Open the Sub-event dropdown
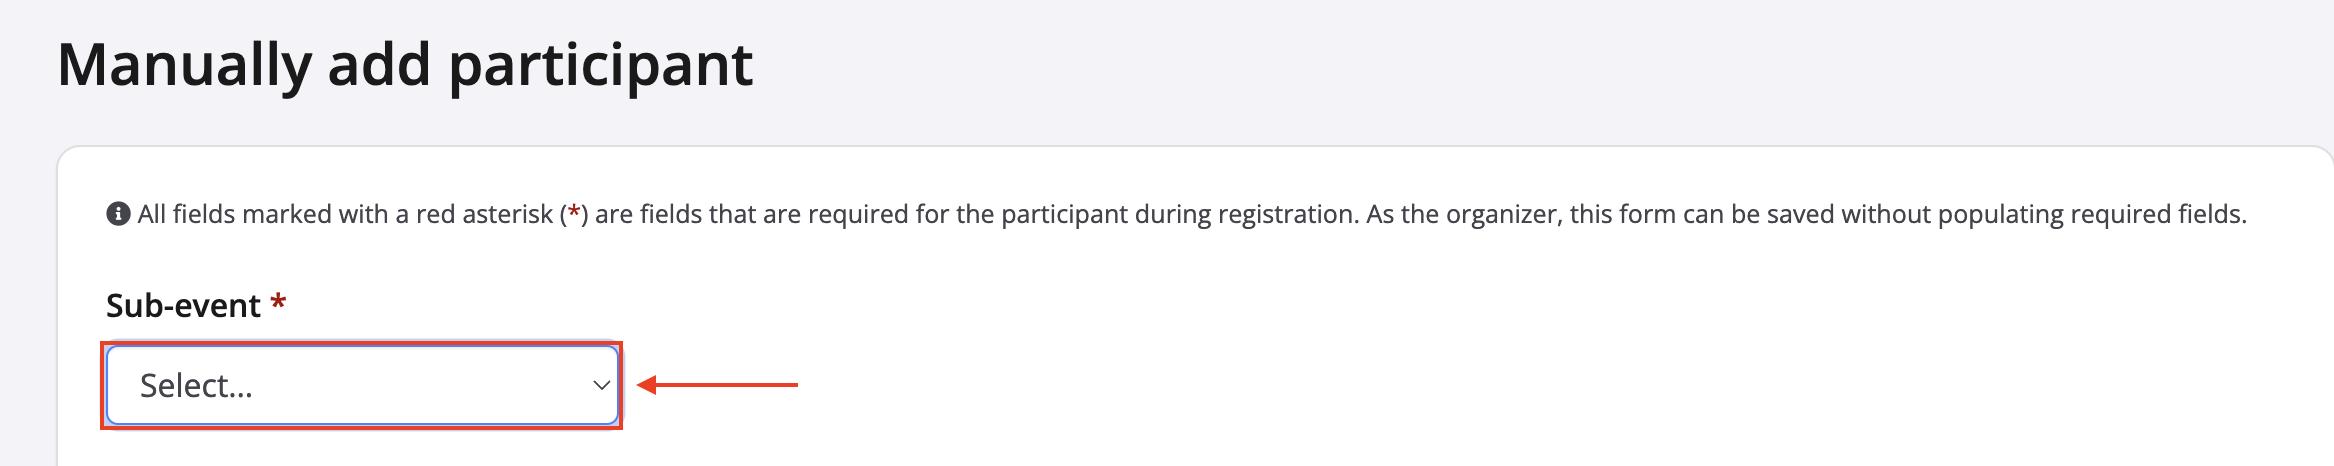2334x466 pixels. [x=361, y=385]
